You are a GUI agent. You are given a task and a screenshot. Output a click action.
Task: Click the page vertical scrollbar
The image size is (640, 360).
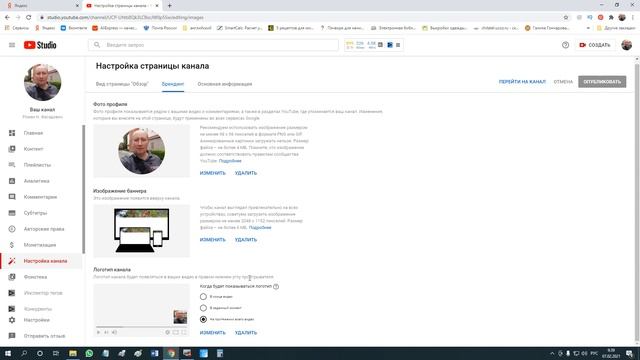click(637, 202)
